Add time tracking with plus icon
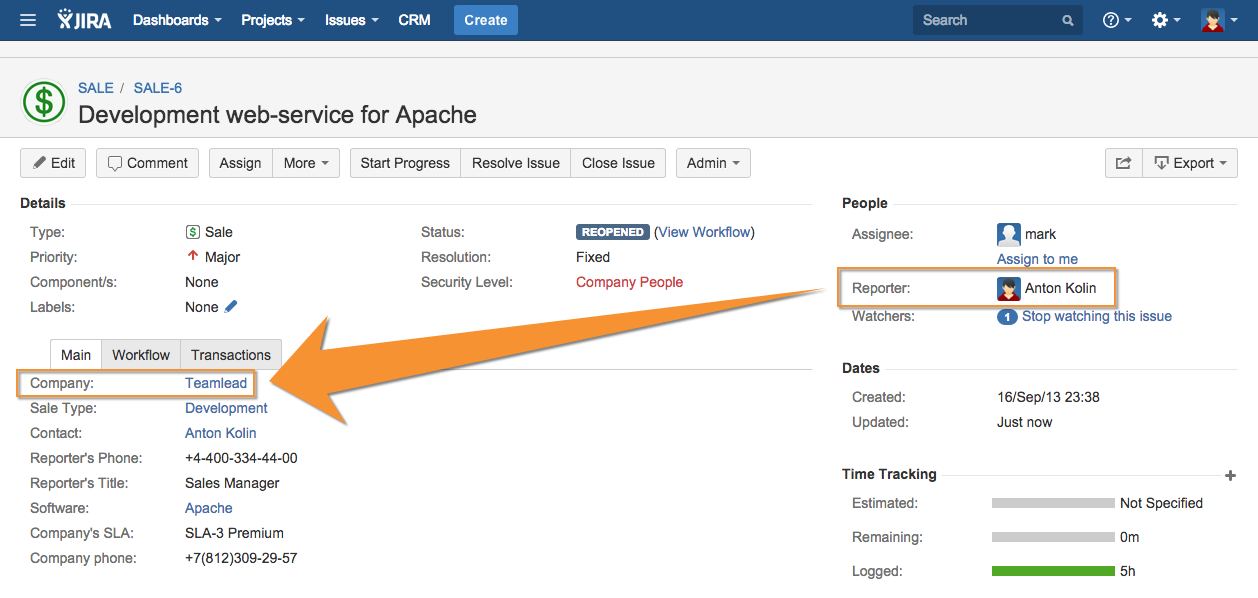The image size is (1258, 598). click(1230, 476)
